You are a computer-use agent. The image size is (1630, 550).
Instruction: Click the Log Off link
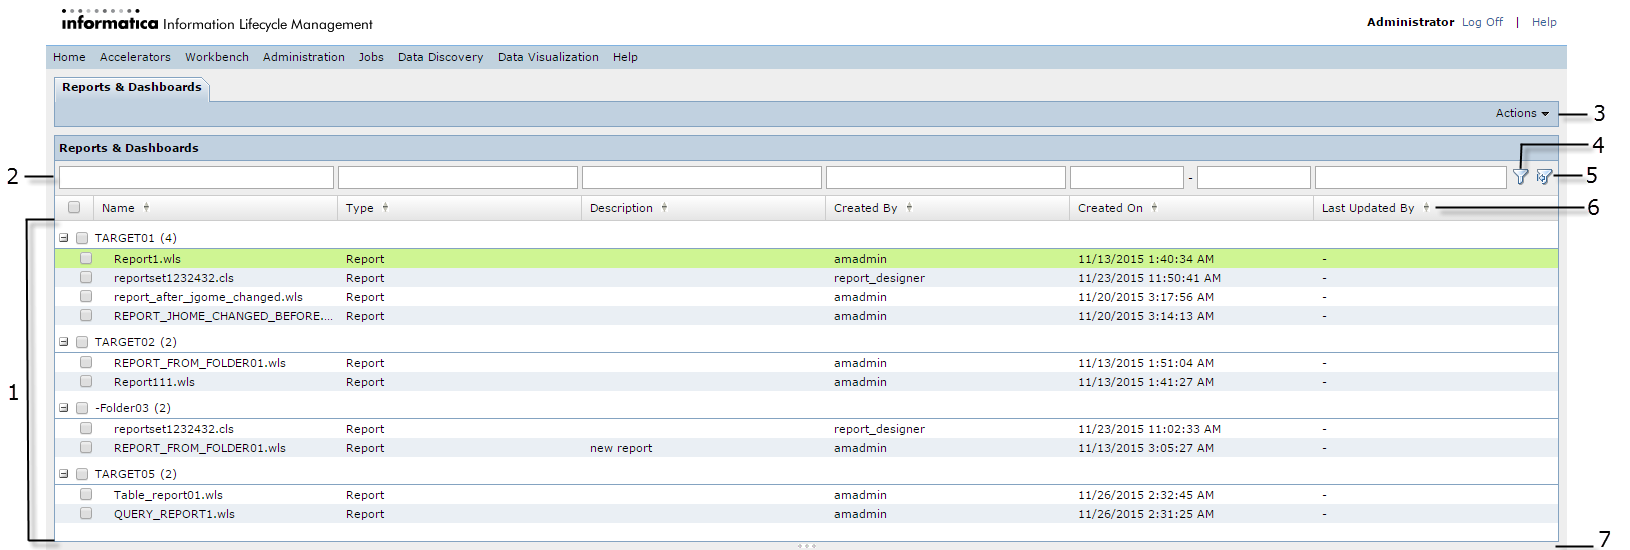(x=1482, y=22)
